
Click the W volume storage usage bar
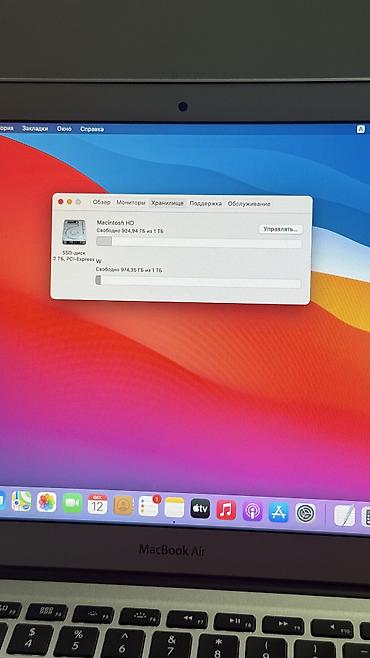pyautogui.click(x=198, y=282)
